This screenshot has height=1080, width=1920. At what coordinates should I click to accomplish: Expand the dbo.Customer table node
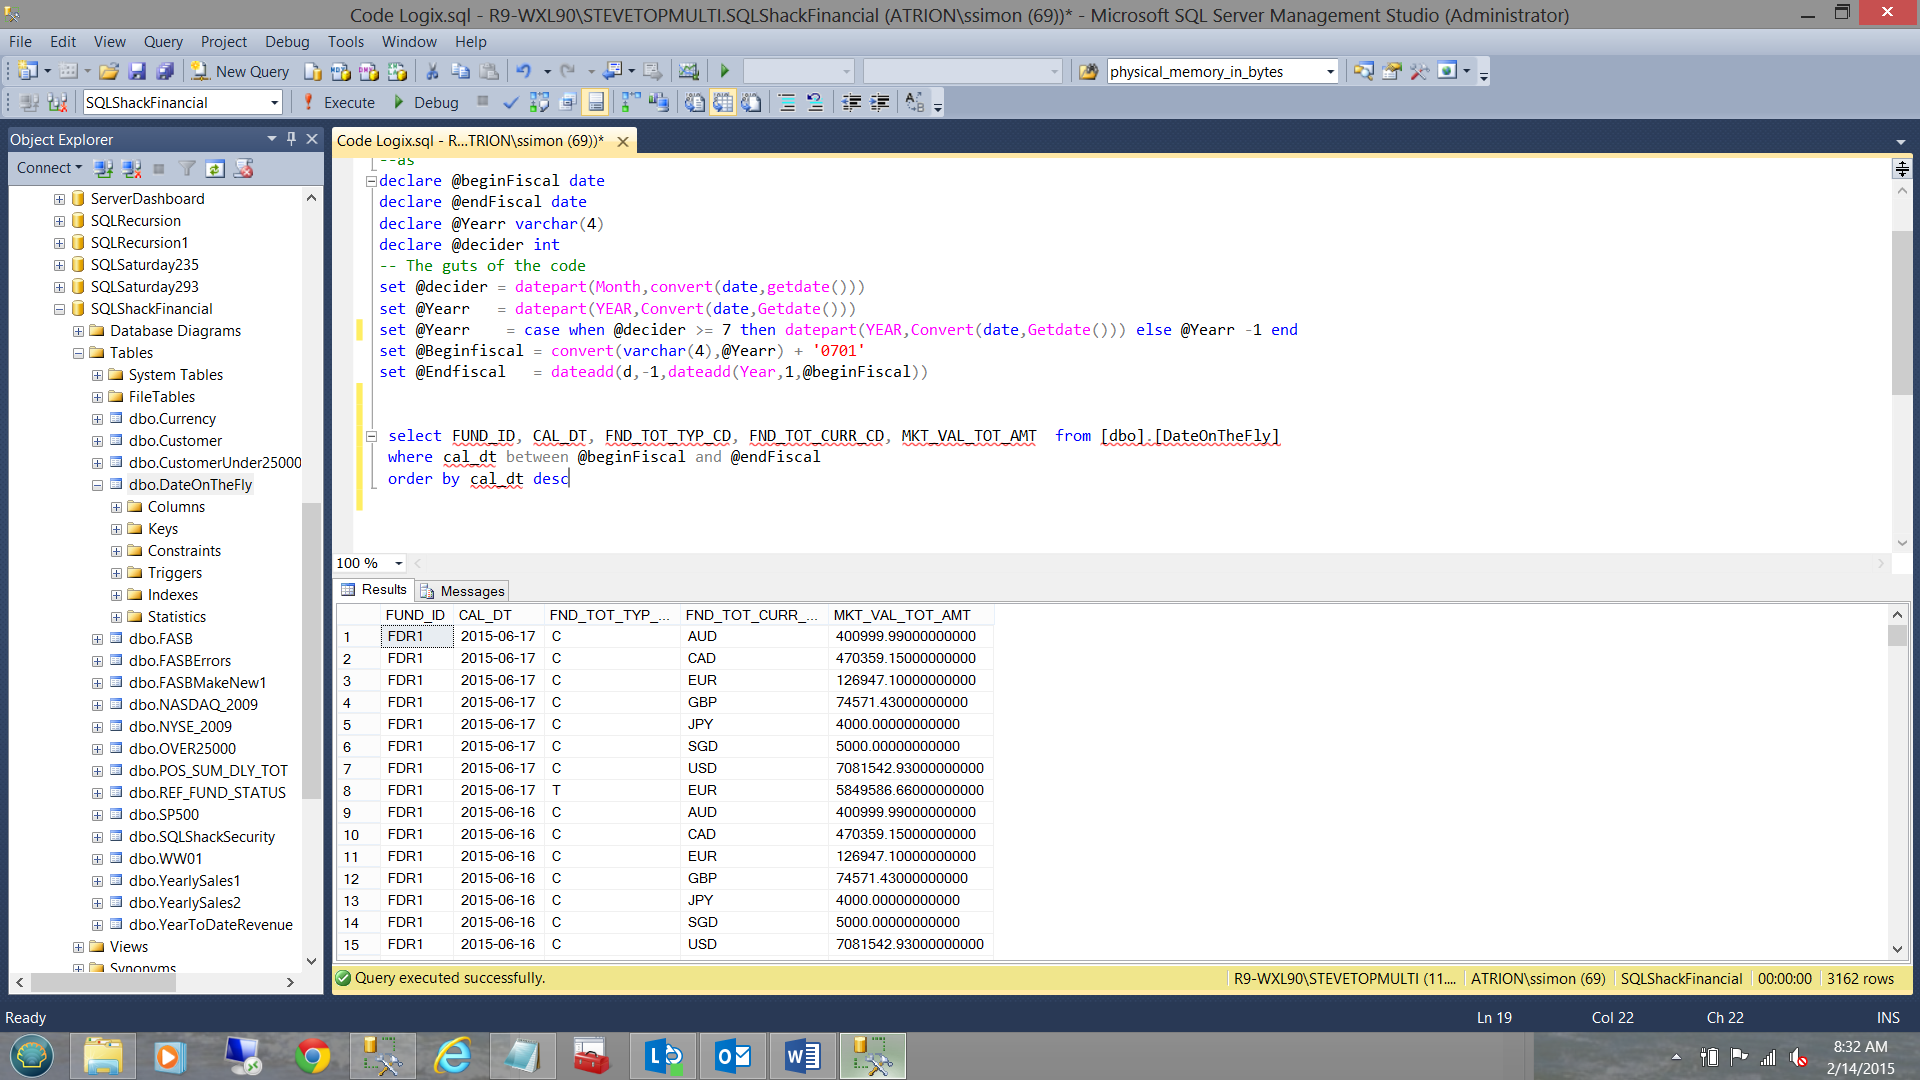[x=97, y=441]
